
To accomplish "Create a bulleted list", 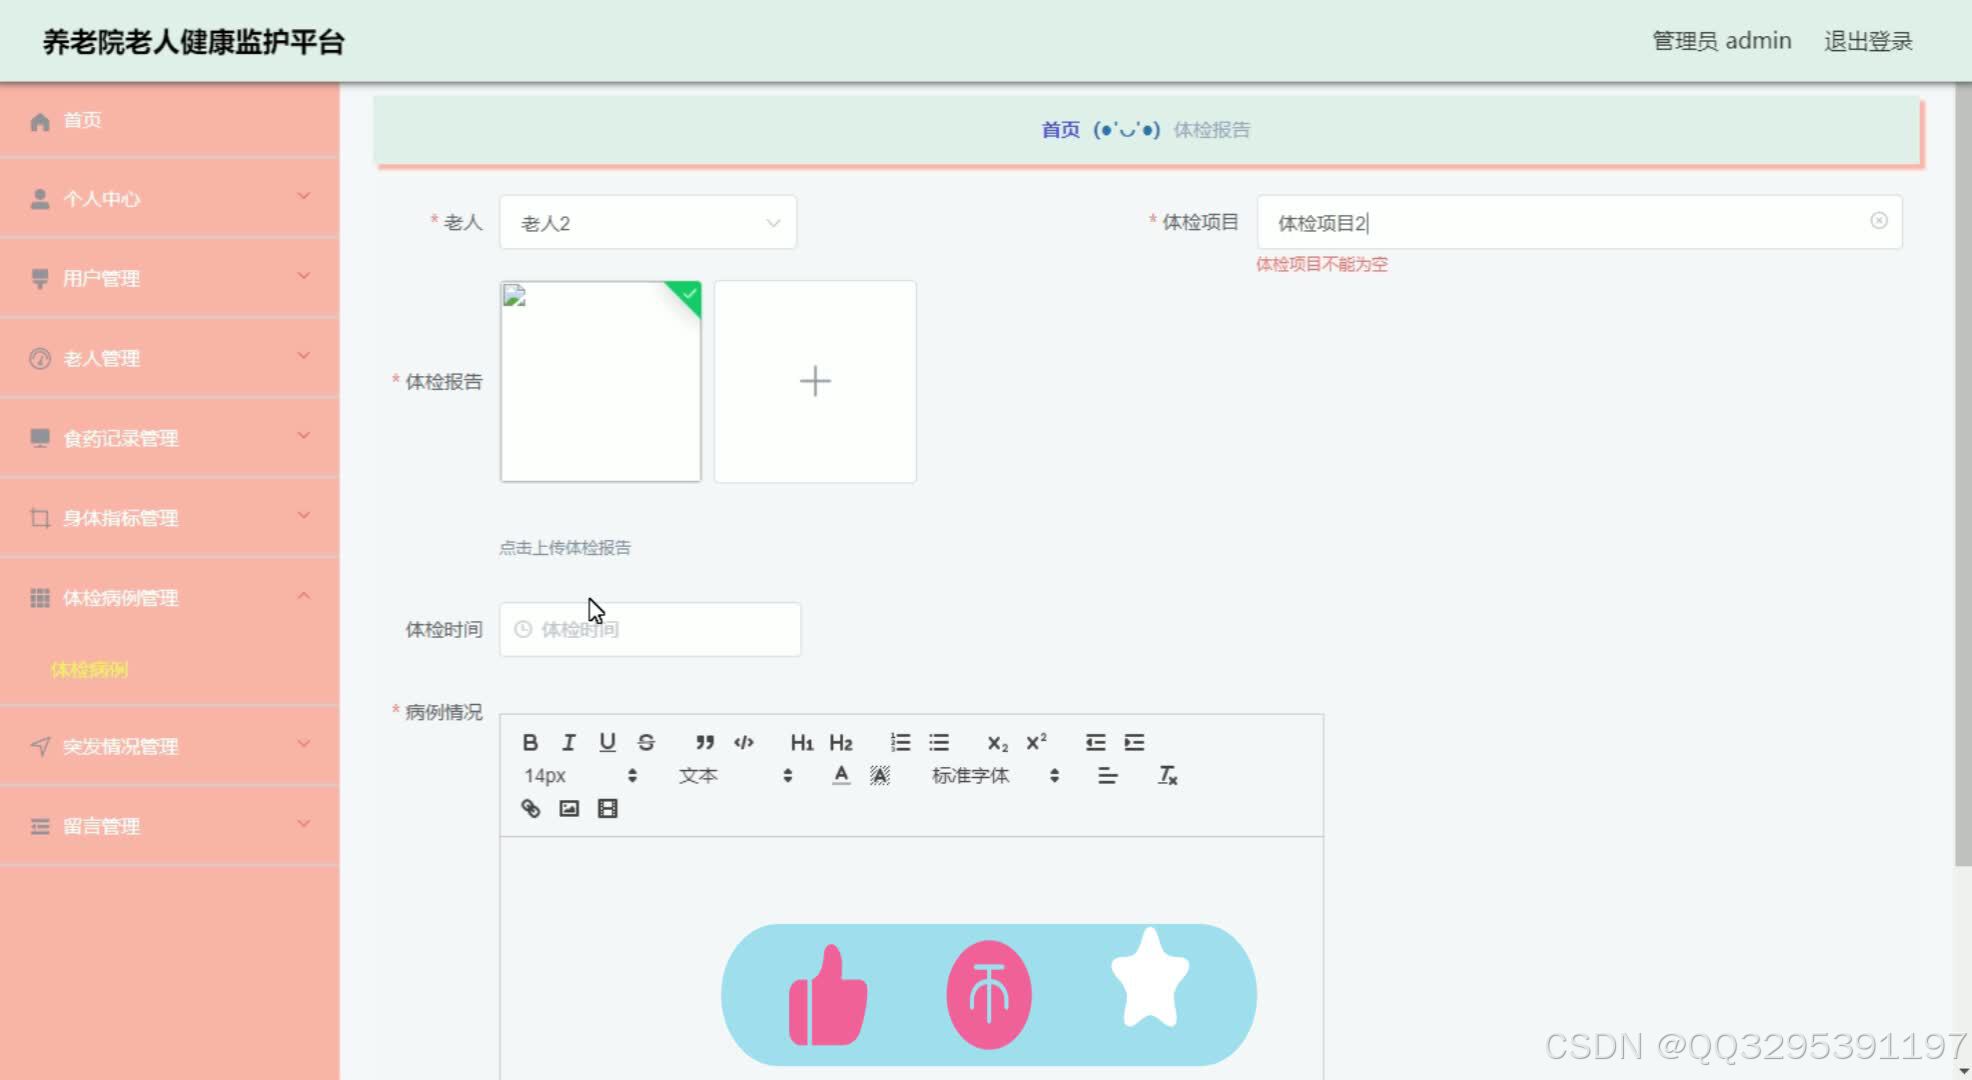I will click(x=939, y=742).
